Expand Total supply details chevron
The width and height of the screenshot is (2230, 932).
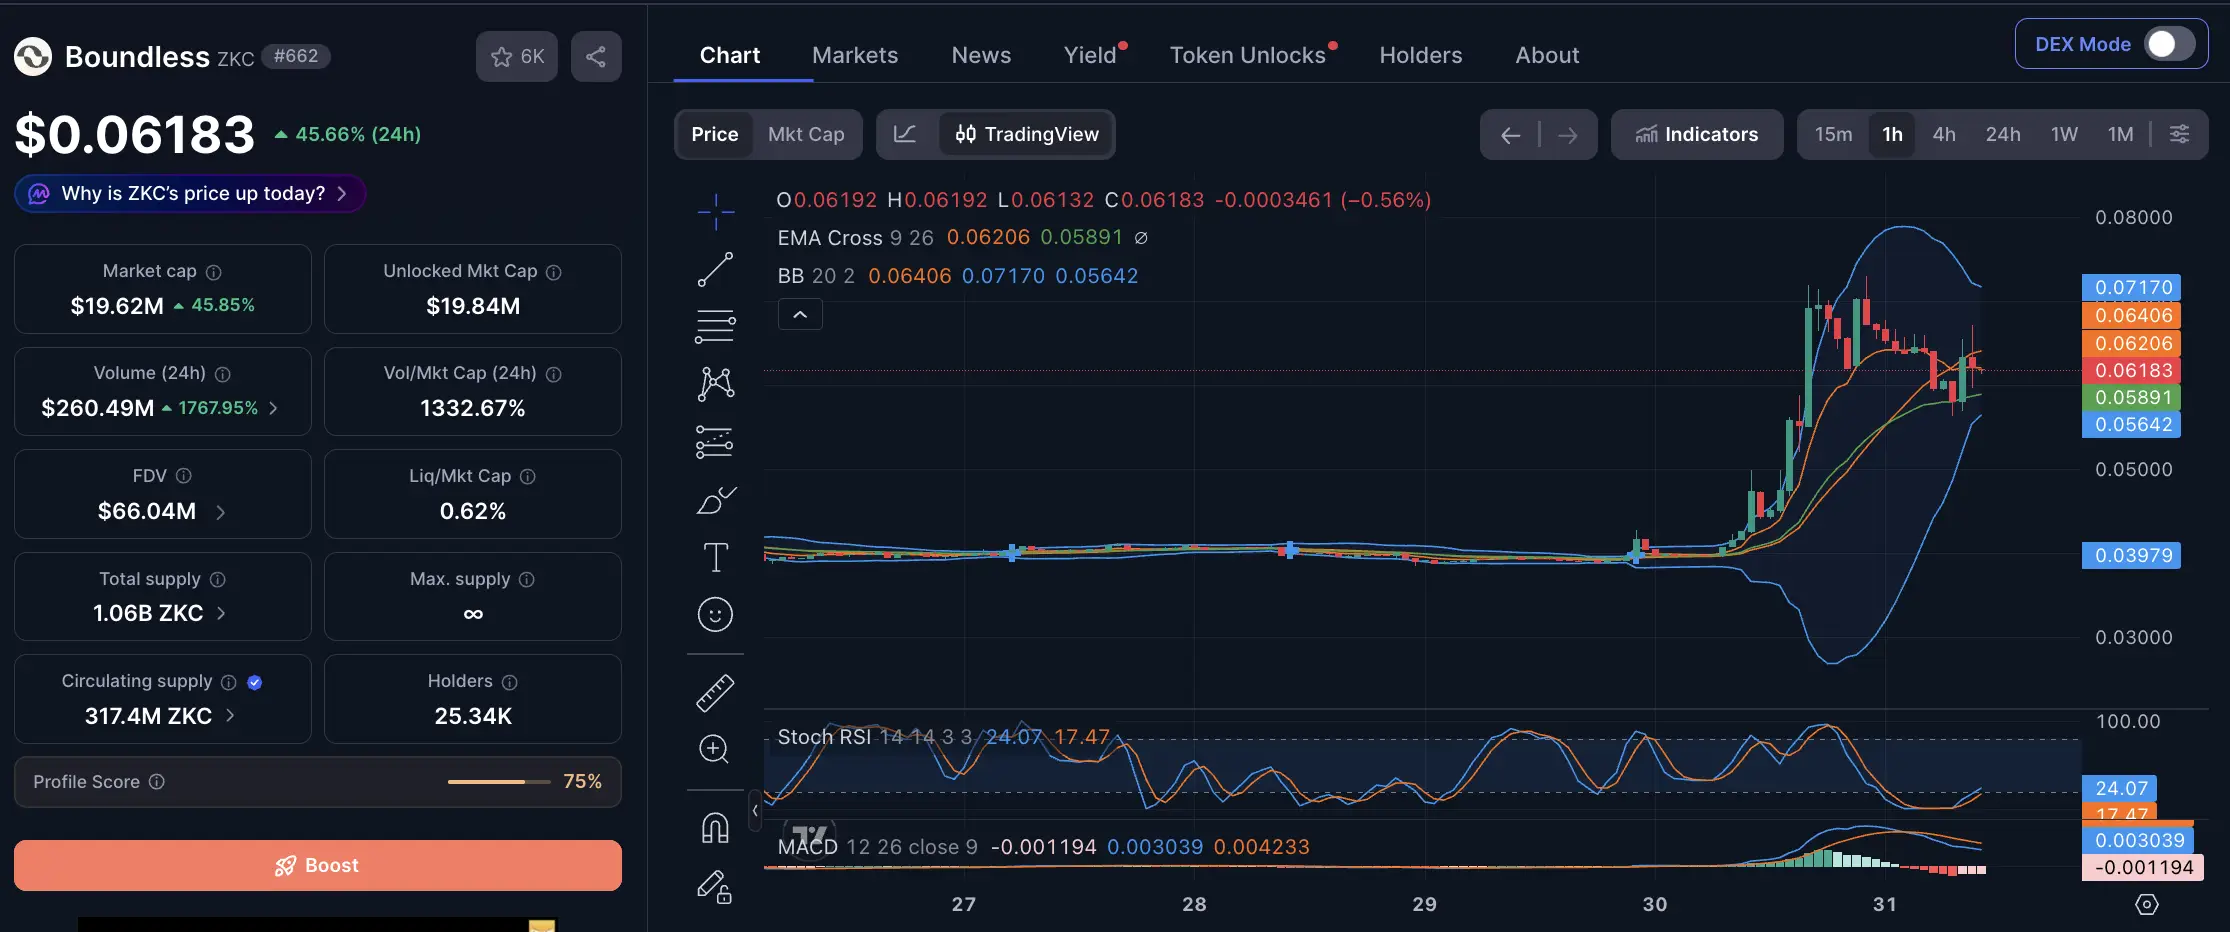(221, 613)
